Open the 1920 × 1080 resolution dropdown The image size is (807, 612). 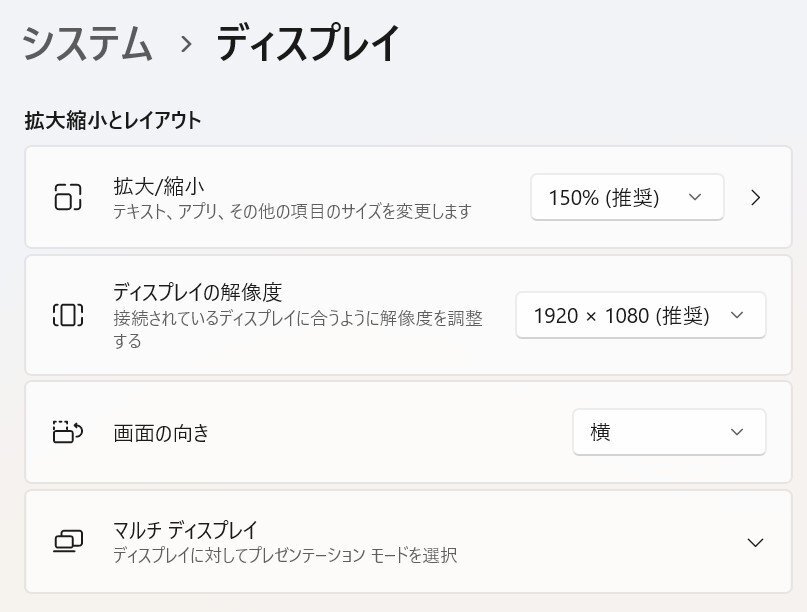(640, 315)
